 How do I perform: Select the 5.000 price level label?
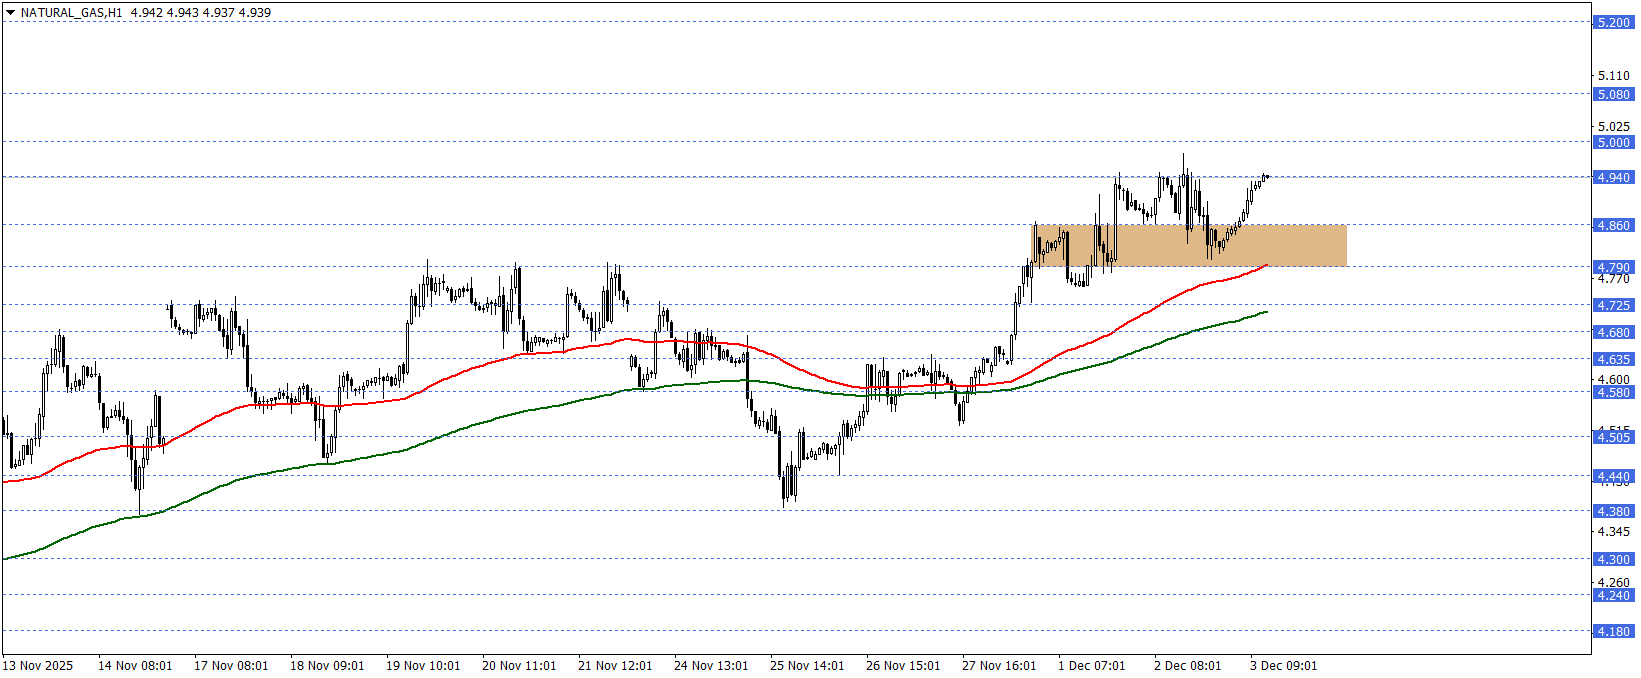1612,142
